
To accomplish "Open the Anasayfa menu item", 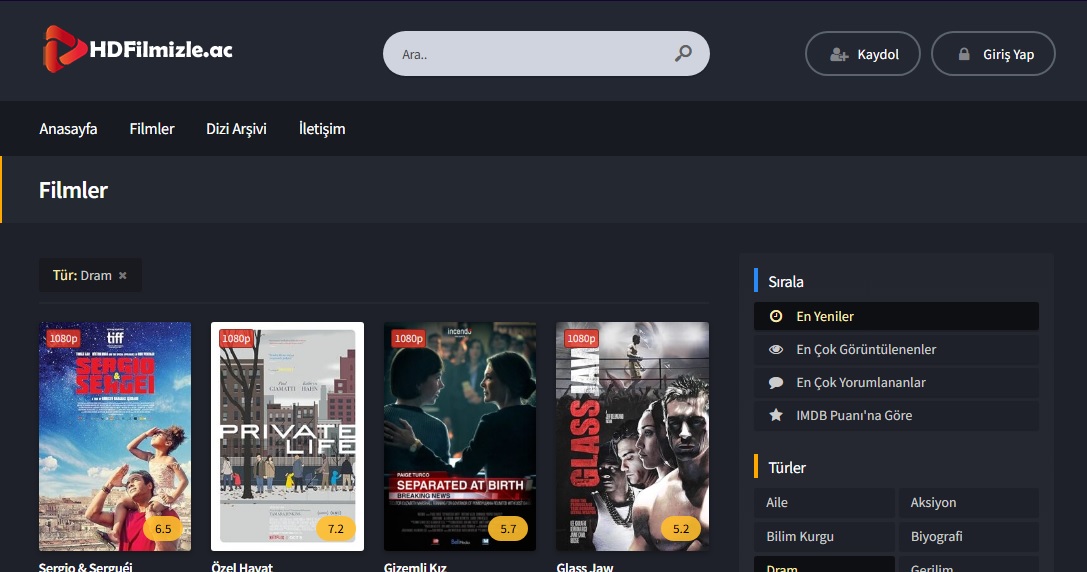I will coord(68,129).
